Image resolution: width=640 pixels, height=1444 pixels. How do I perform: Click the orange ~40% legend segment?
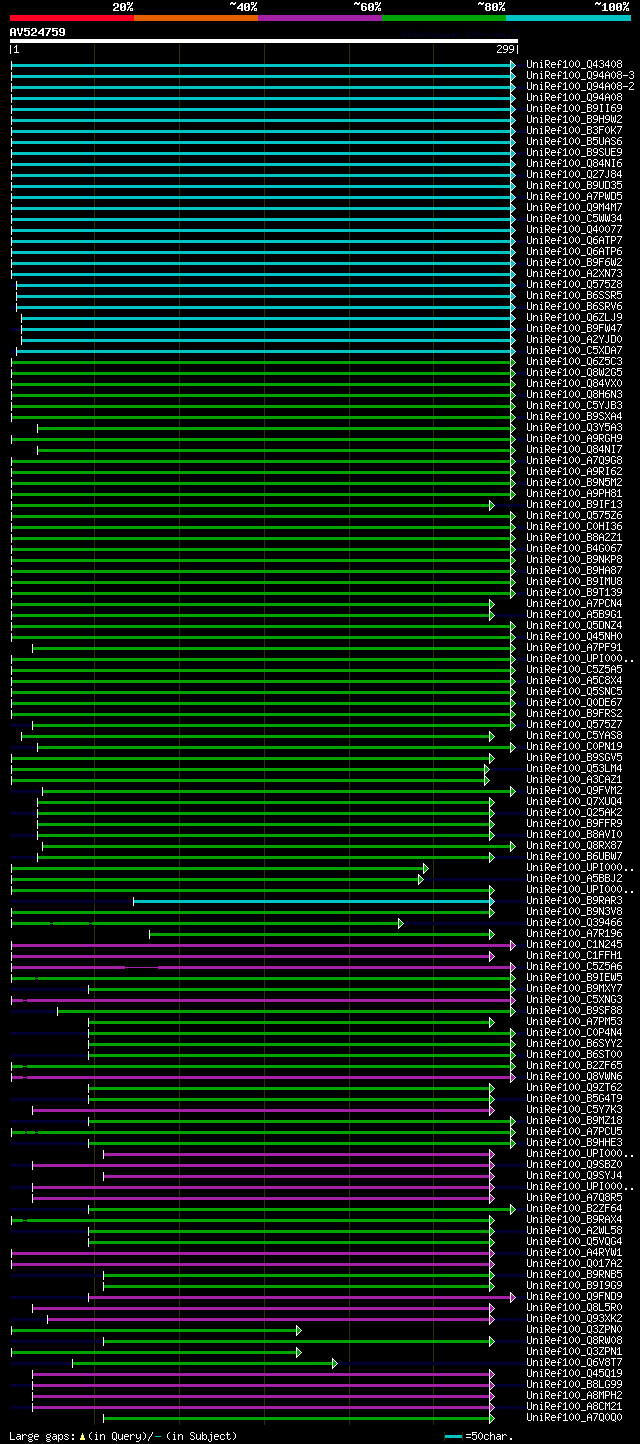[196, 17]
